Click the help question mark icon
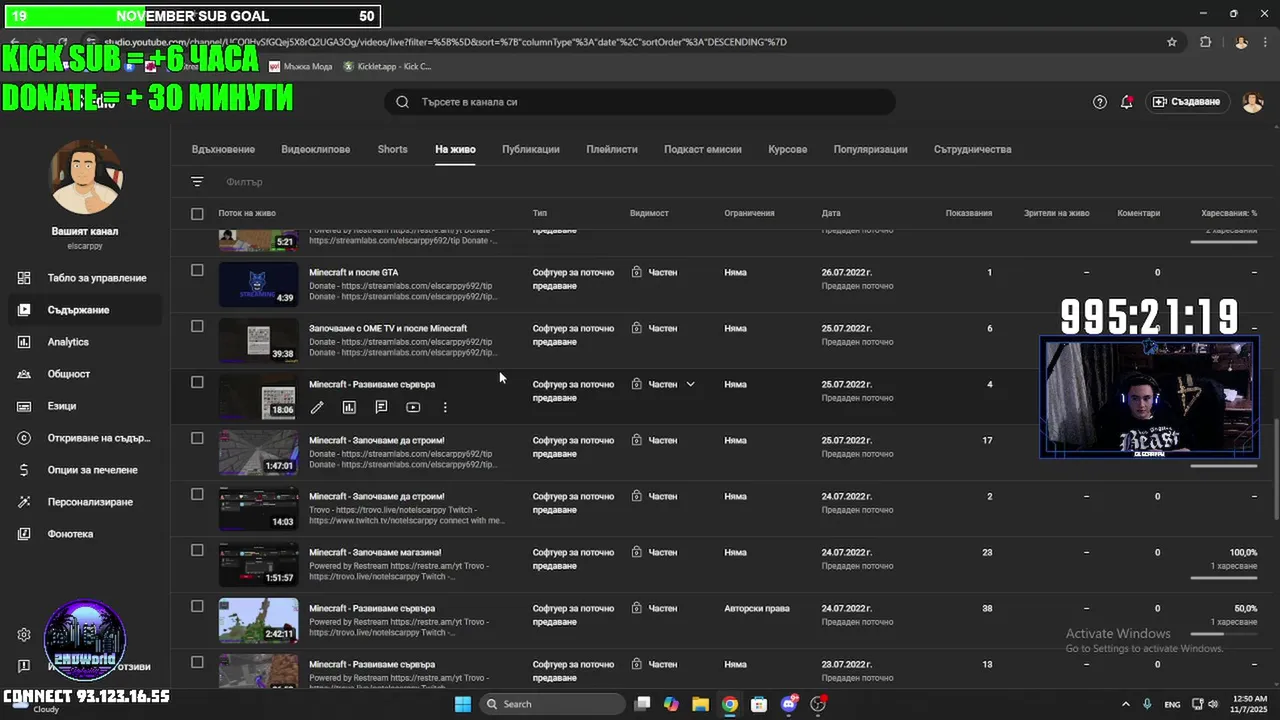Screen dimensions: 1280x720 pos(1100,102)
